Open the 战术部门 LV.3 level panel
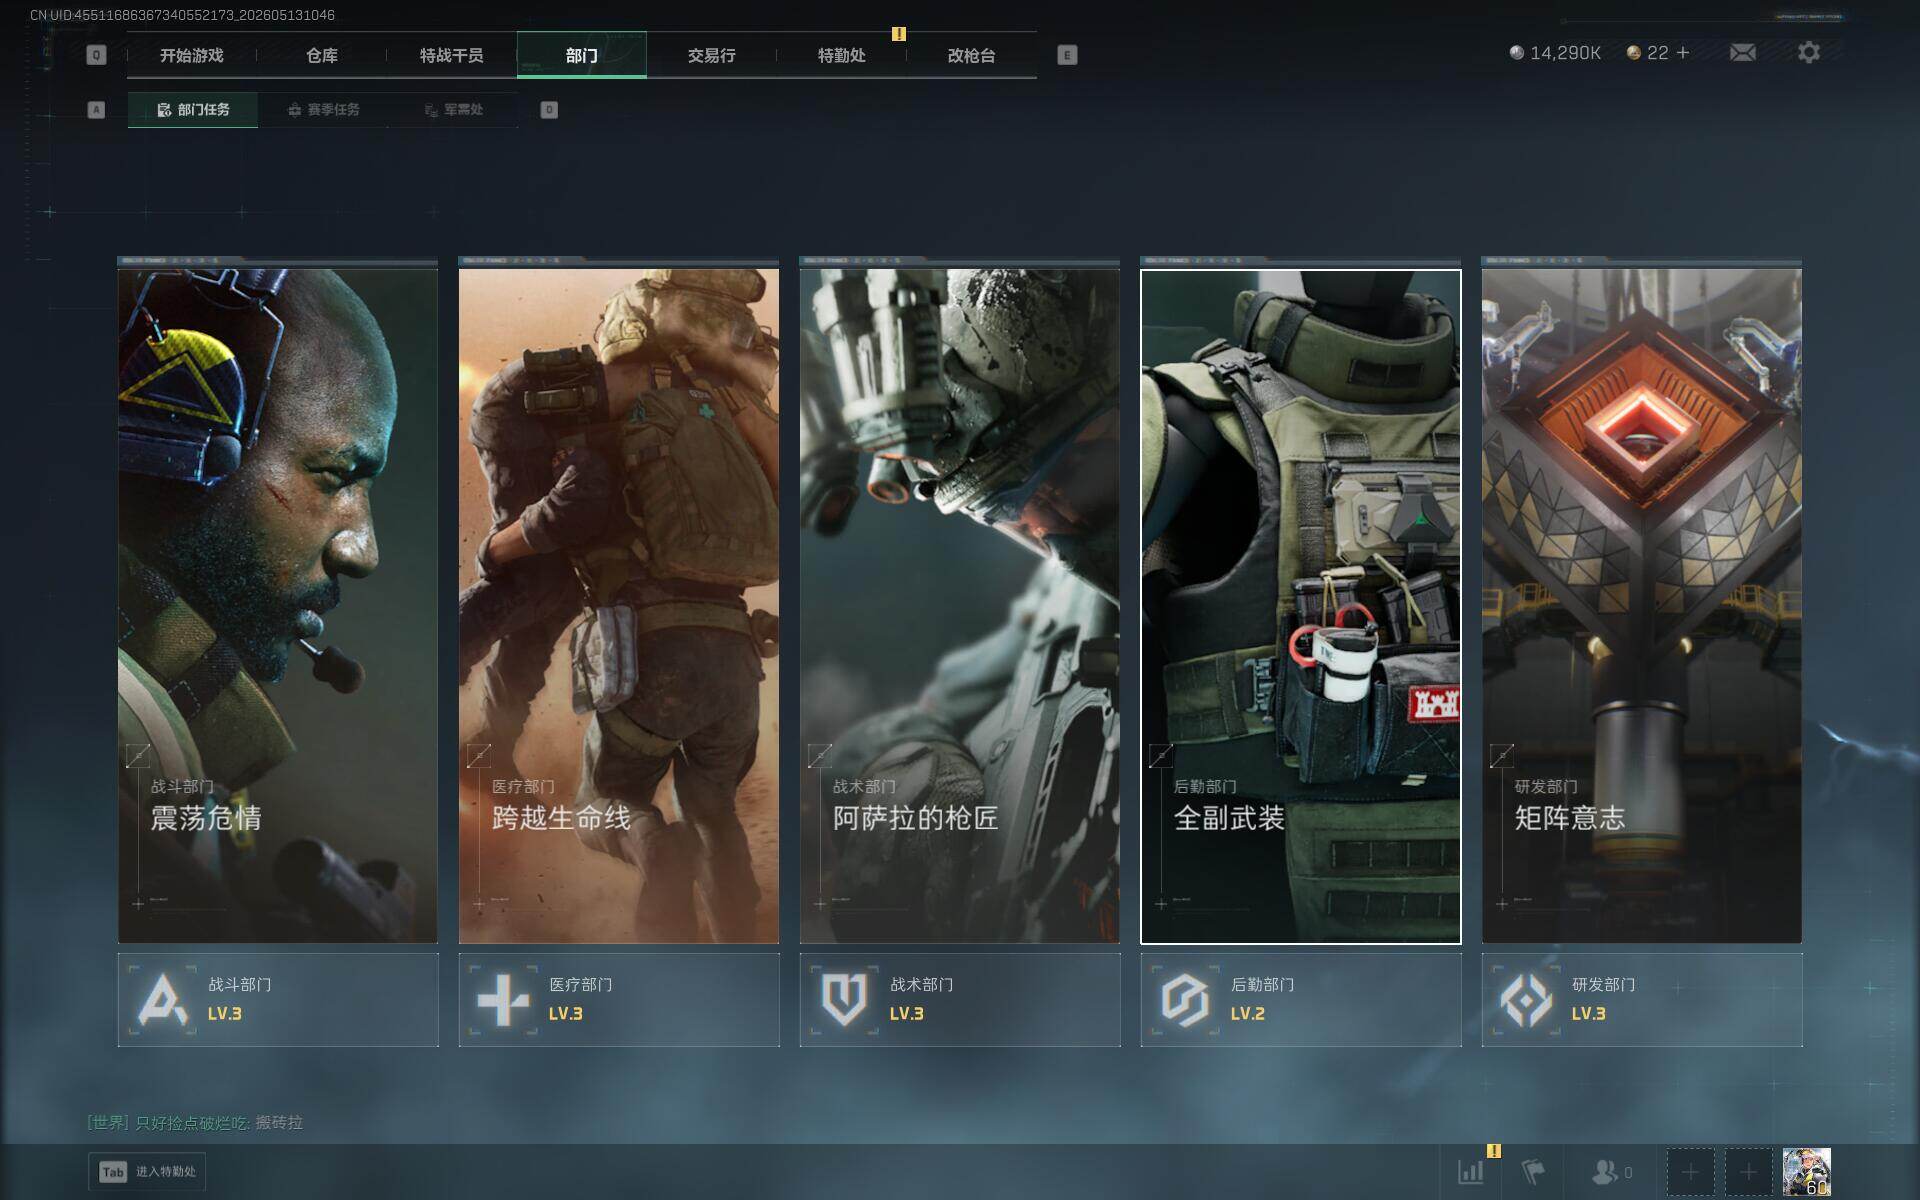Image resolution: width=1920 pixels, height=1200 pixels. 960,1000
